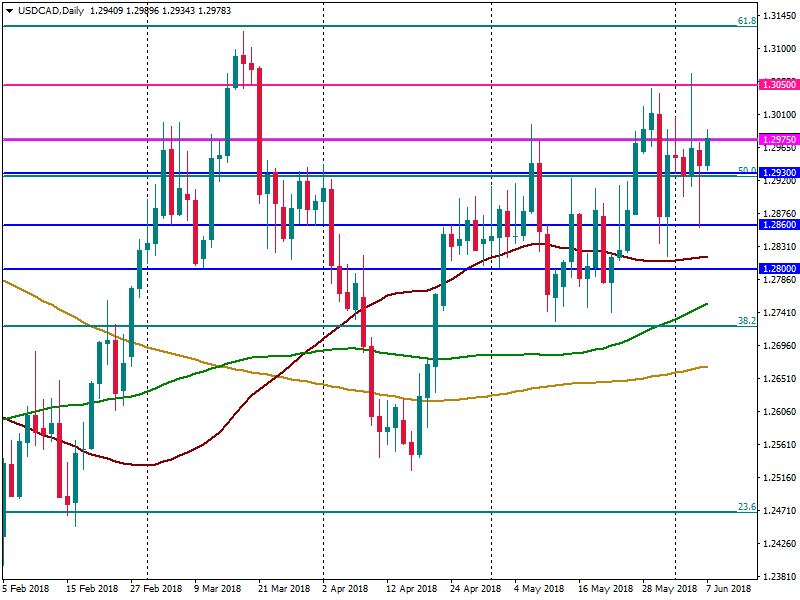The image size is (800, 600).
Task: Click the 1.29300 blue price label
Action: tap(778, 173)
